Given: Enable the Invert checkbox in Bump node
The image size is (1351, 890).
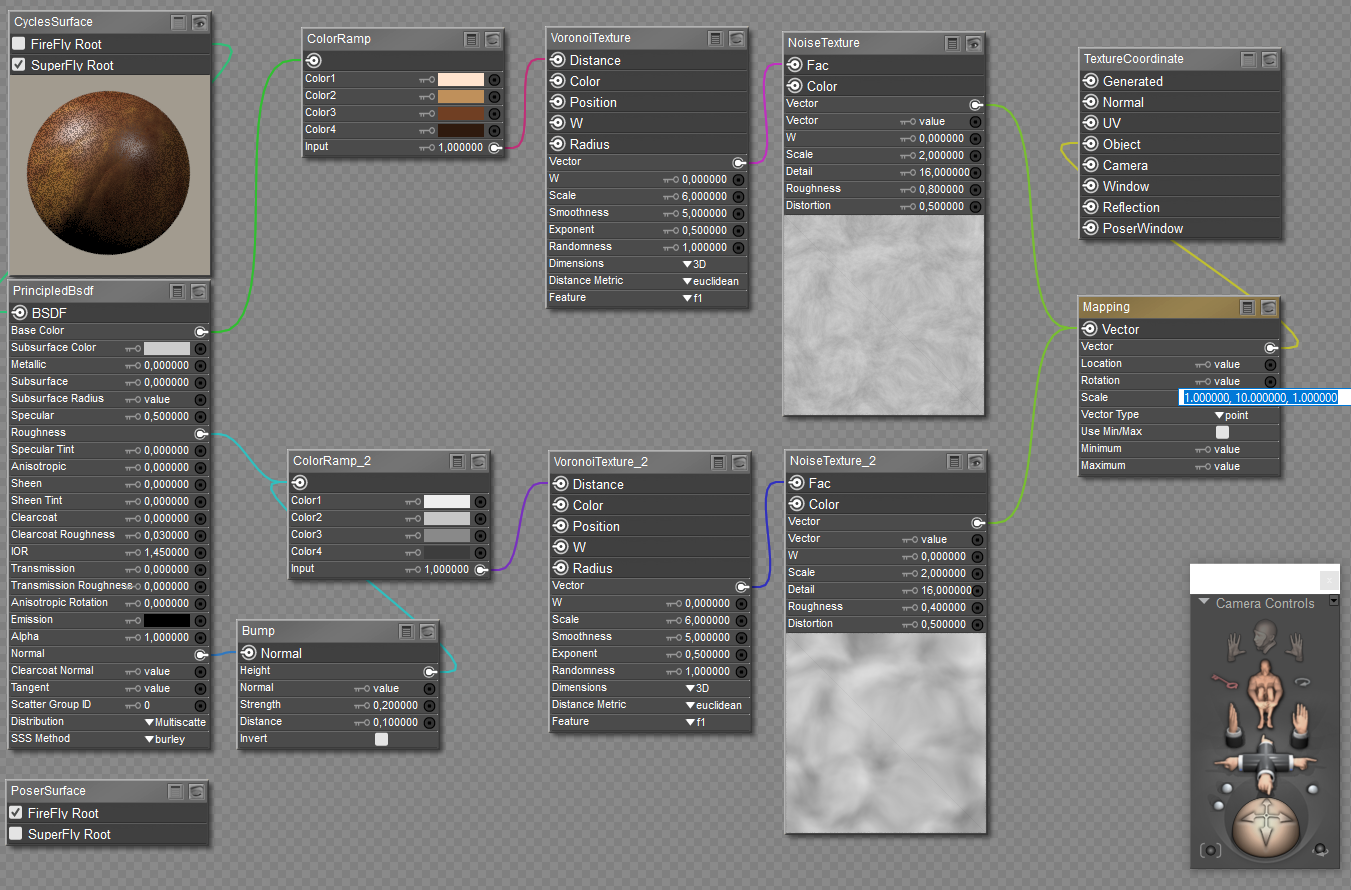Looking at the screenshot, I should pyautogui.click(x=381, y=739).
